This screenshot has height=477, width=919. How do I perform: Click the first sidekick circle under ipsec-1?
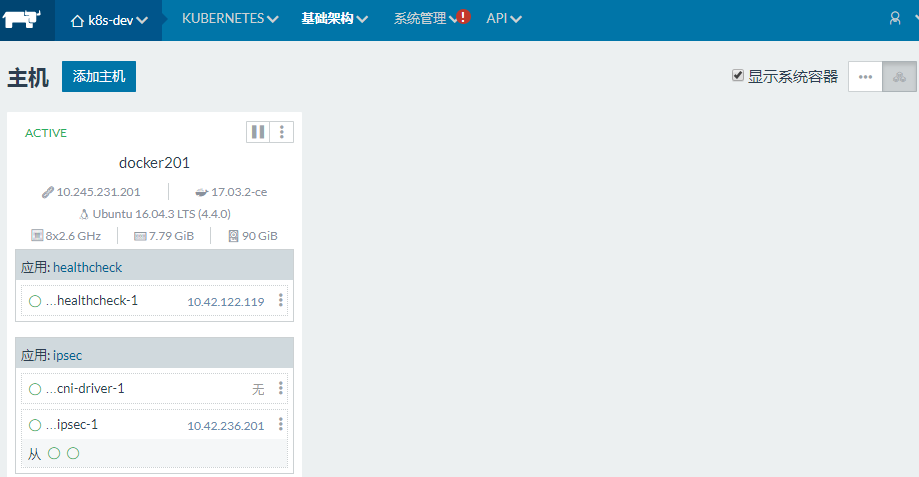[x=54, y=453]
